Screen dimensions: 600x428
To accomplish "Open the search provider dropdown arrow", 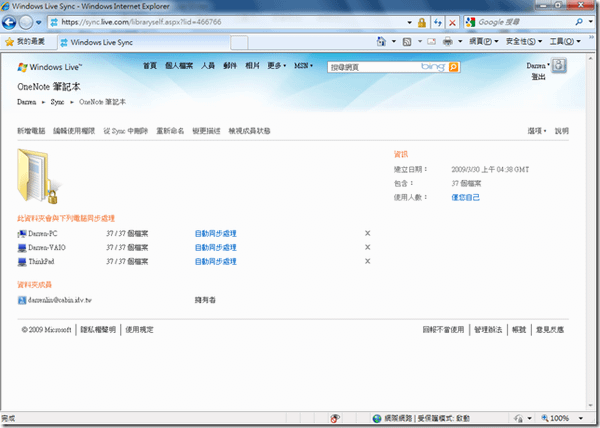I will click(x=591, y=22).
